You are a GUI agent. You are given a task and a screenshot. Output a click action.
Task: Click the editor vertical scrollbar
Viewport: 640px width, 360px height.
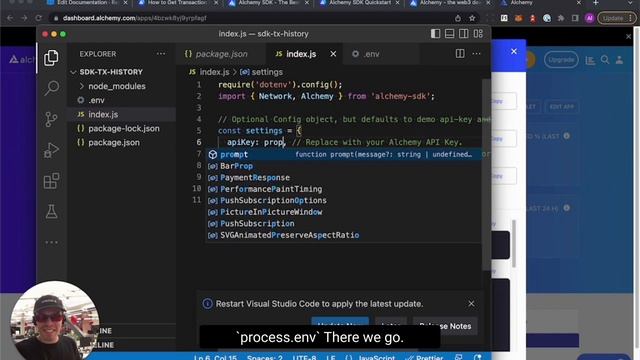486,174
